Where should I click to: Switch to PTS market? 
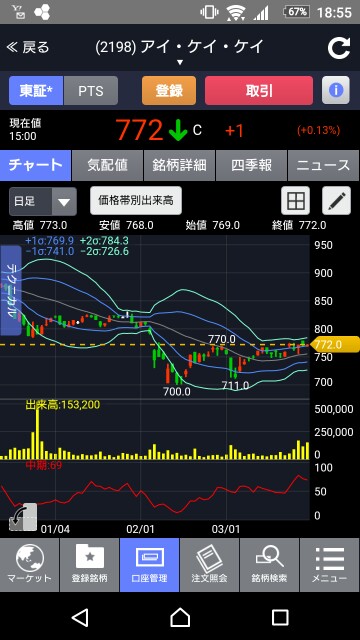point(91,91)
